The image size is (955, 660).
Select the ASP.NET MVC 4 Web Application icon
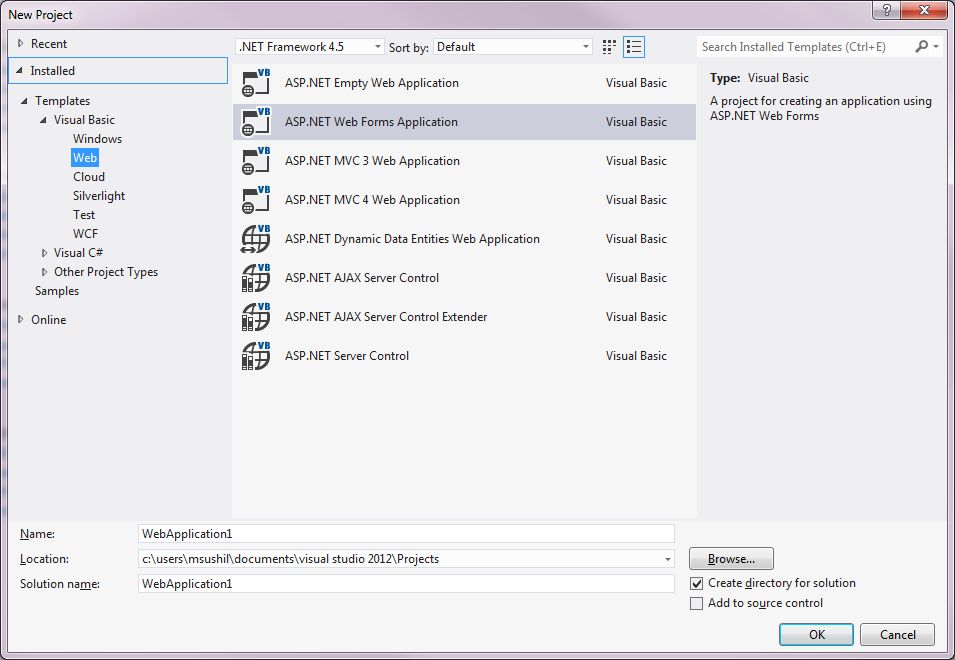tap(253, 199)
